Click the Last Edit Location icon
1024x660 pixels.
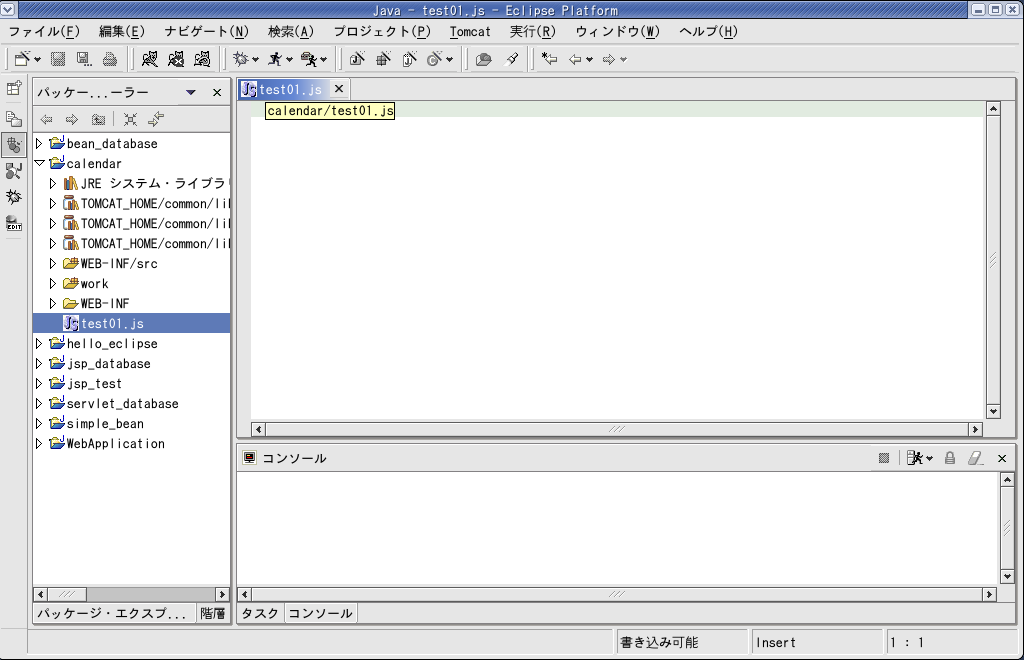549,59
